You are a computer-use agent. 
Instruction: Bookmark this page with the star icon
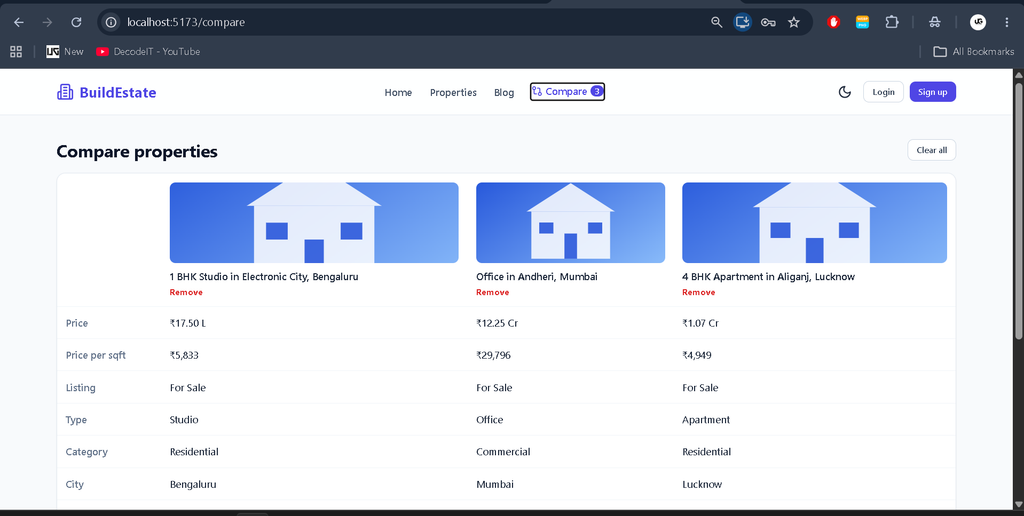[793, 22]
